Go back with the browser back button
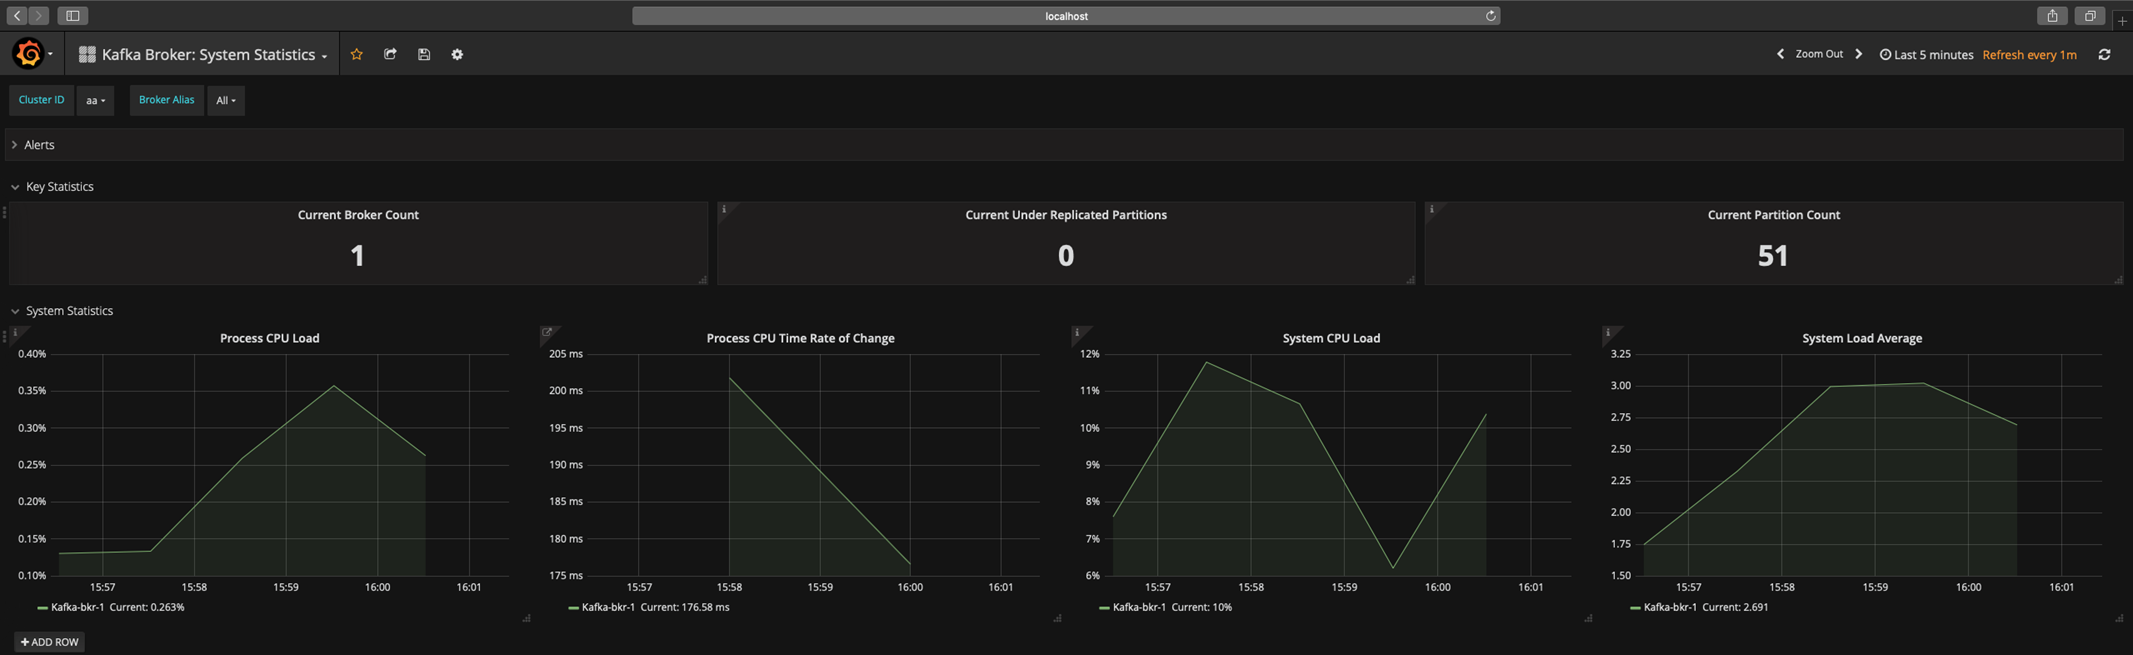 point(17,16)
